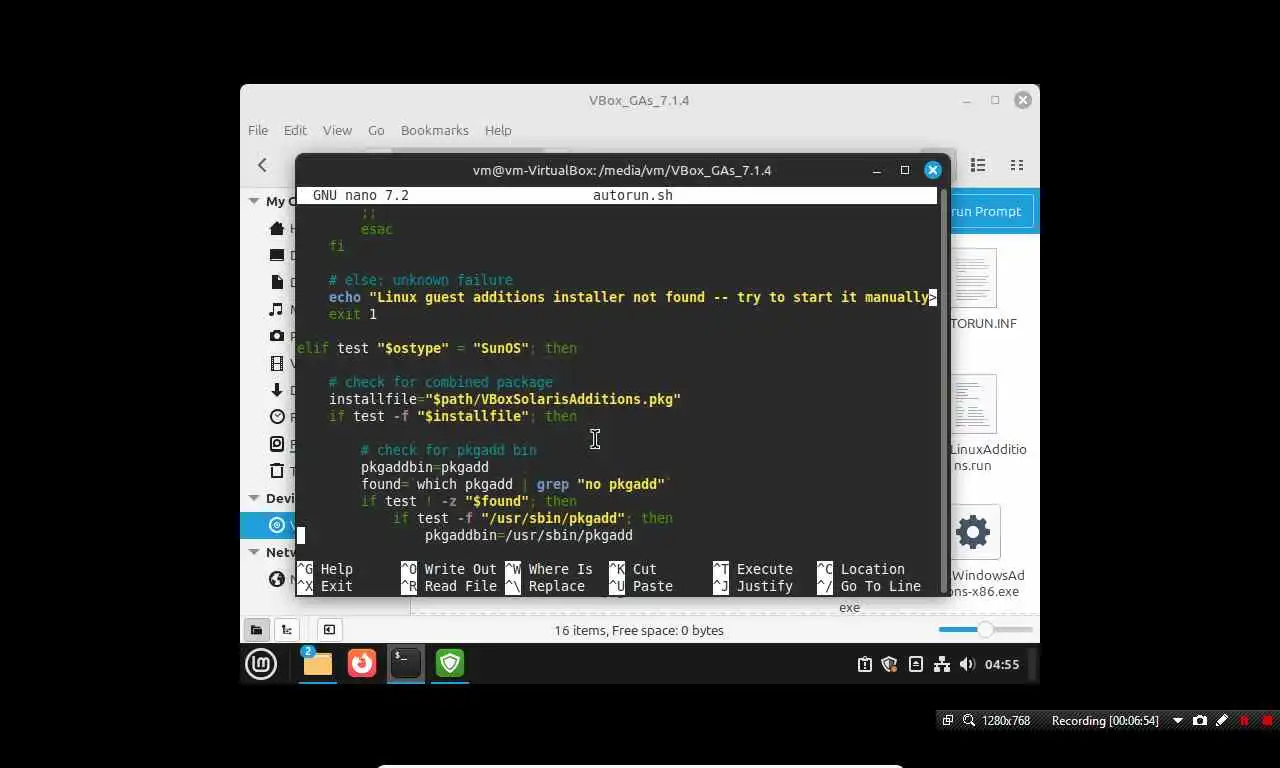This screenshot has height=768, width=1280.
Task: Collapse Network section in sidebar
Action: (x=254, y=552)
